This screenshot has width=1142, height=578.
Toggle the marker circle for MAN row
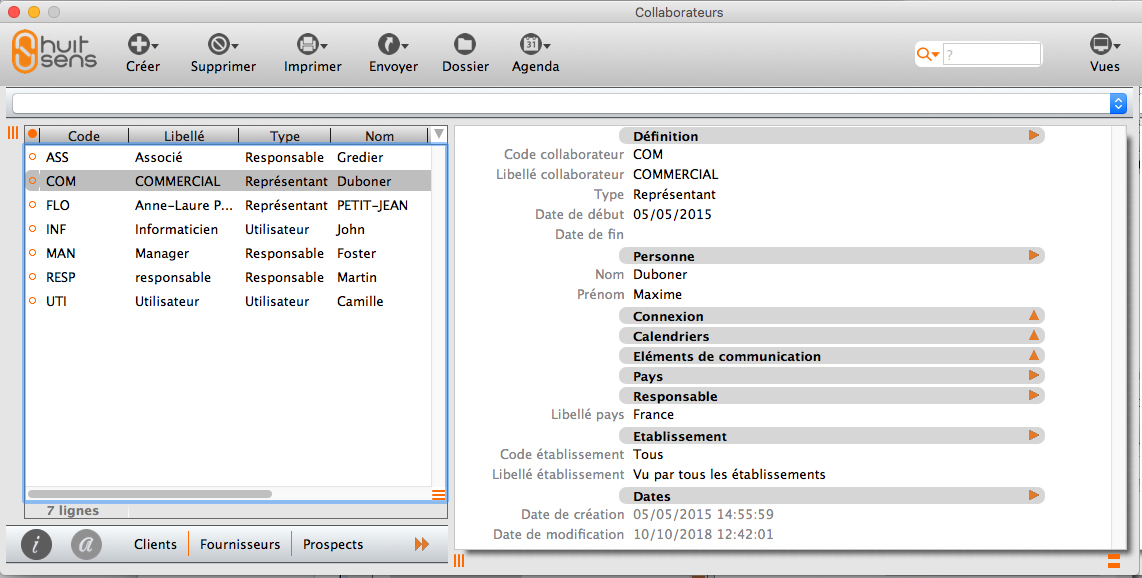[32, 253]
